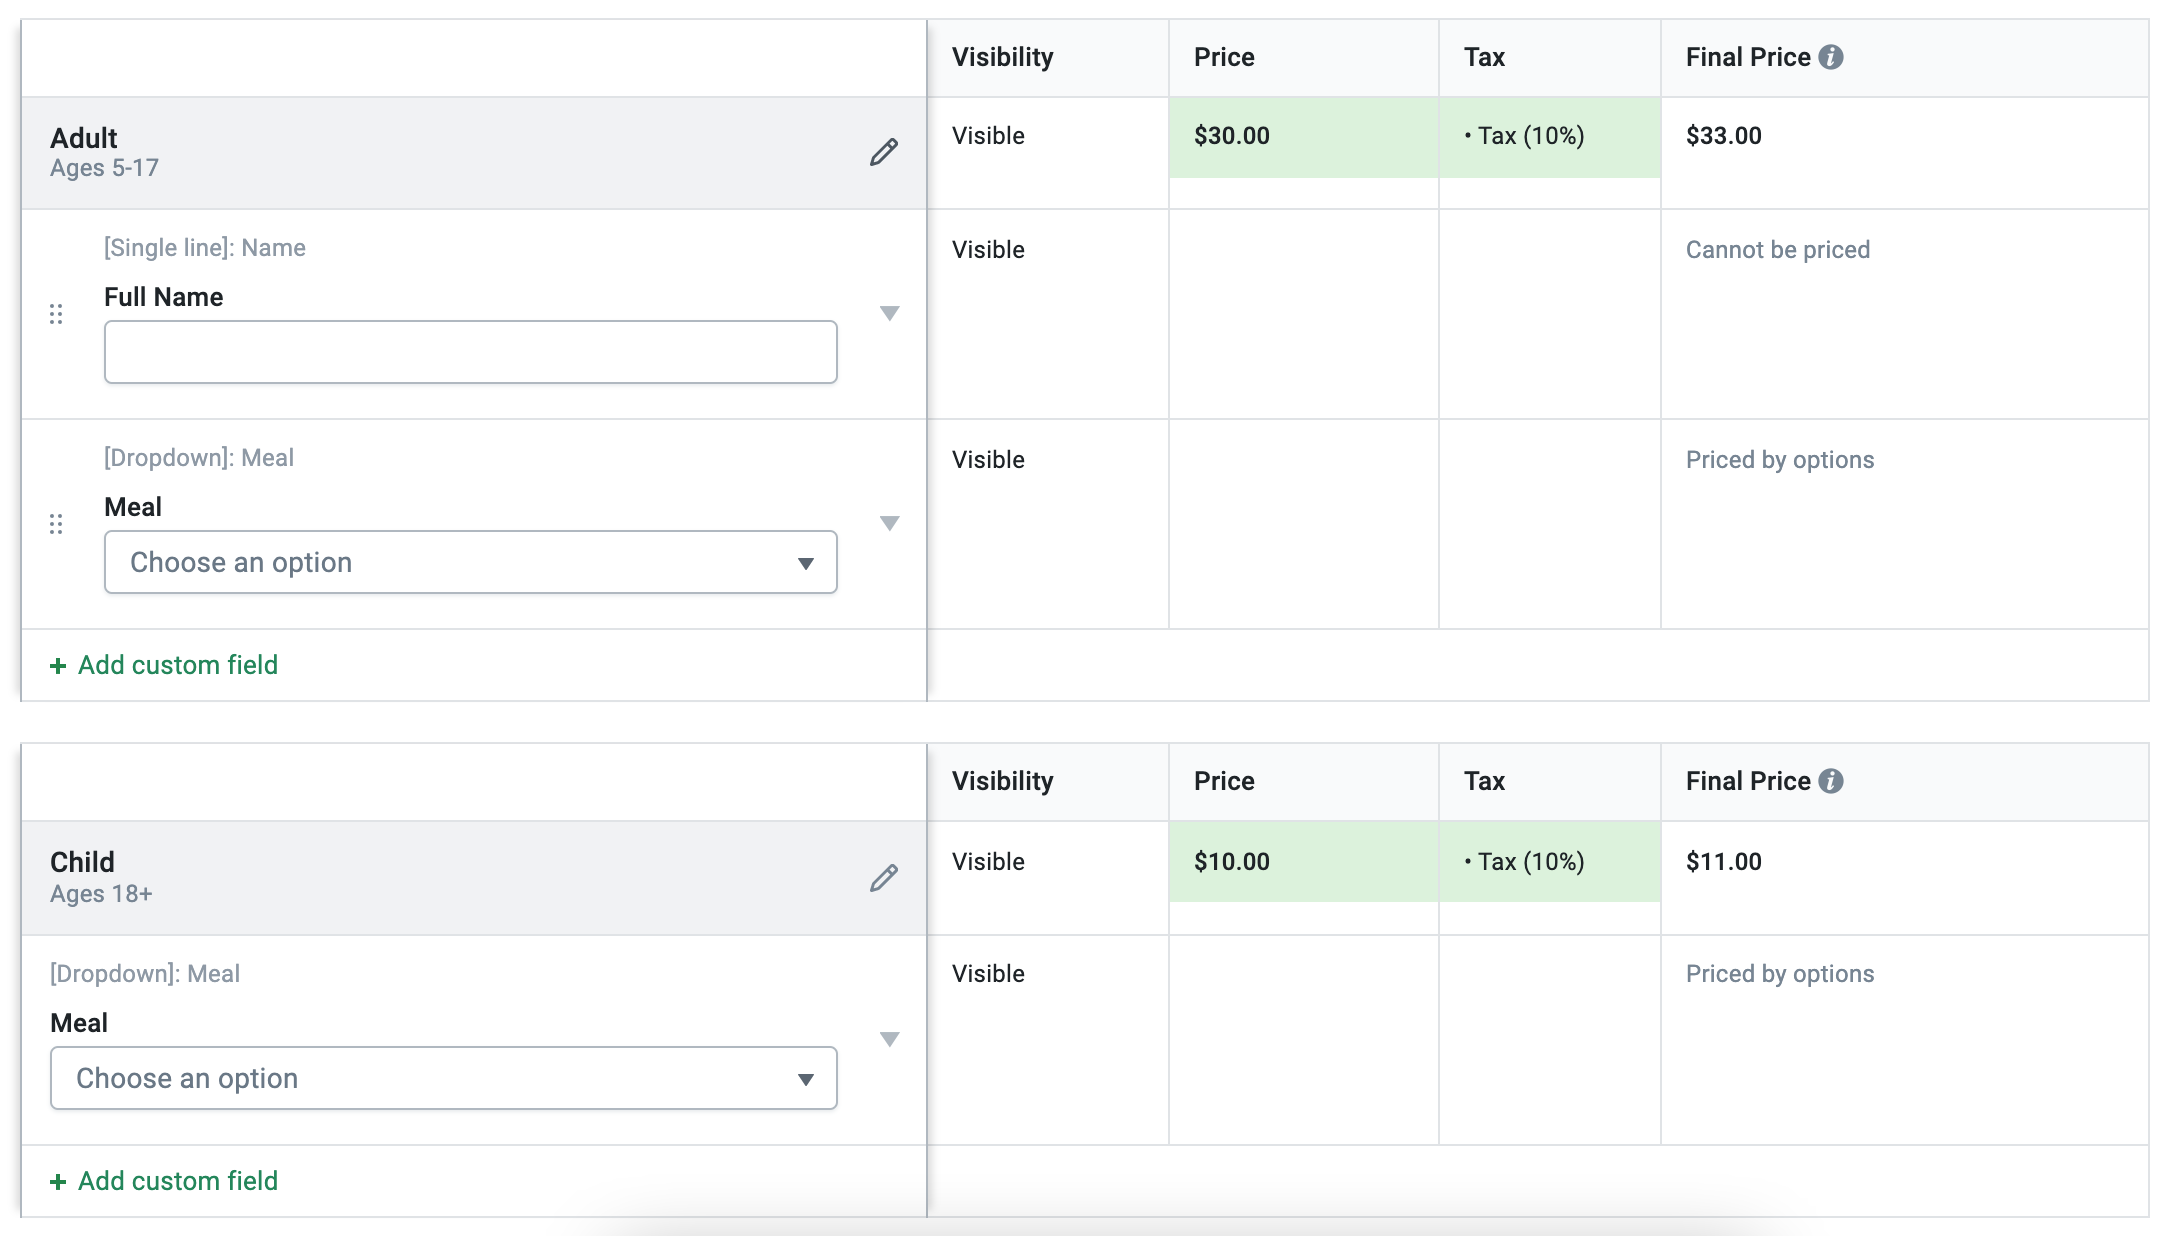Screen dimensions: 2176x1236
Task: Add custom field to Adult ticket
Action: tap(164, 665)
